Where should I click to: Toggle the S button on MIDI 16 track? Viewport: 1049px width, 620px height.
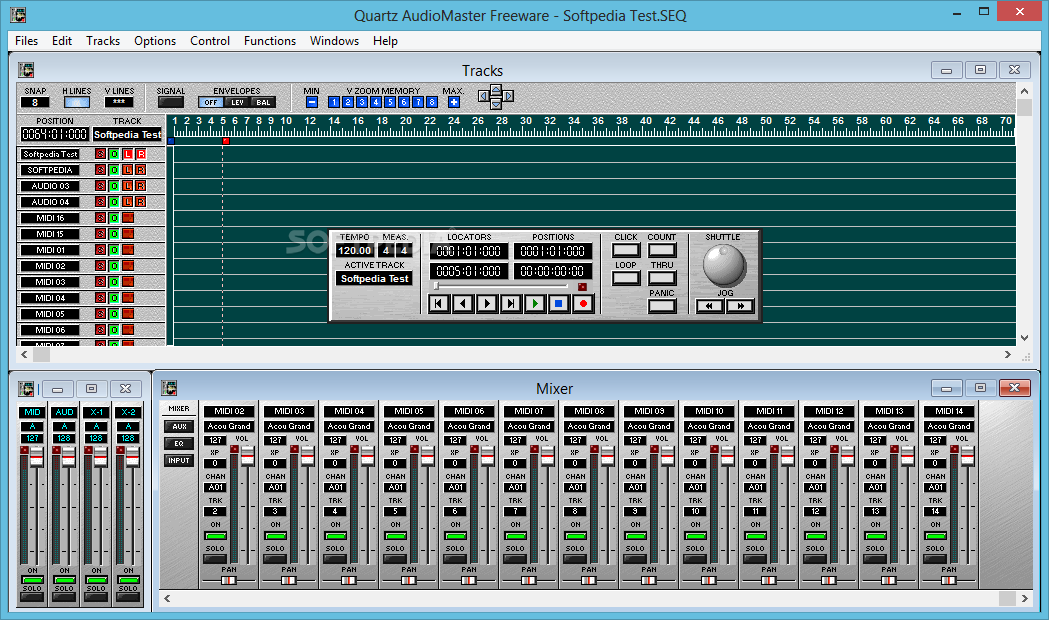pos(100,218)
